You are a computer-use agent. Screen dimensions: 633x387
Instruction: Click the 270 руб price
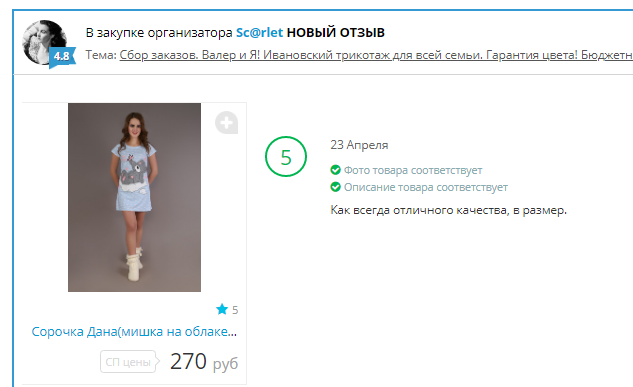tap(204, 361)
